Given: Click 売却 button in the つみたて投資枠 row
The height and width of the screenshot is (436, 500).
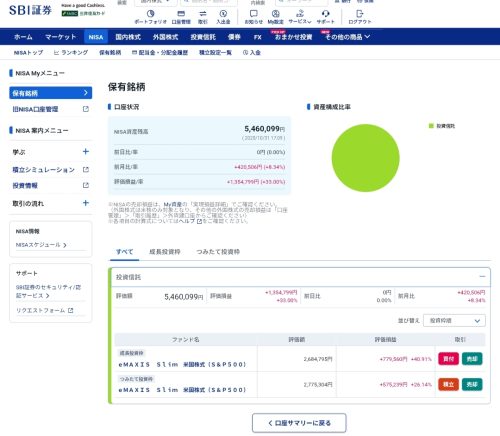Looking at the screenshot, I should 472,384.
